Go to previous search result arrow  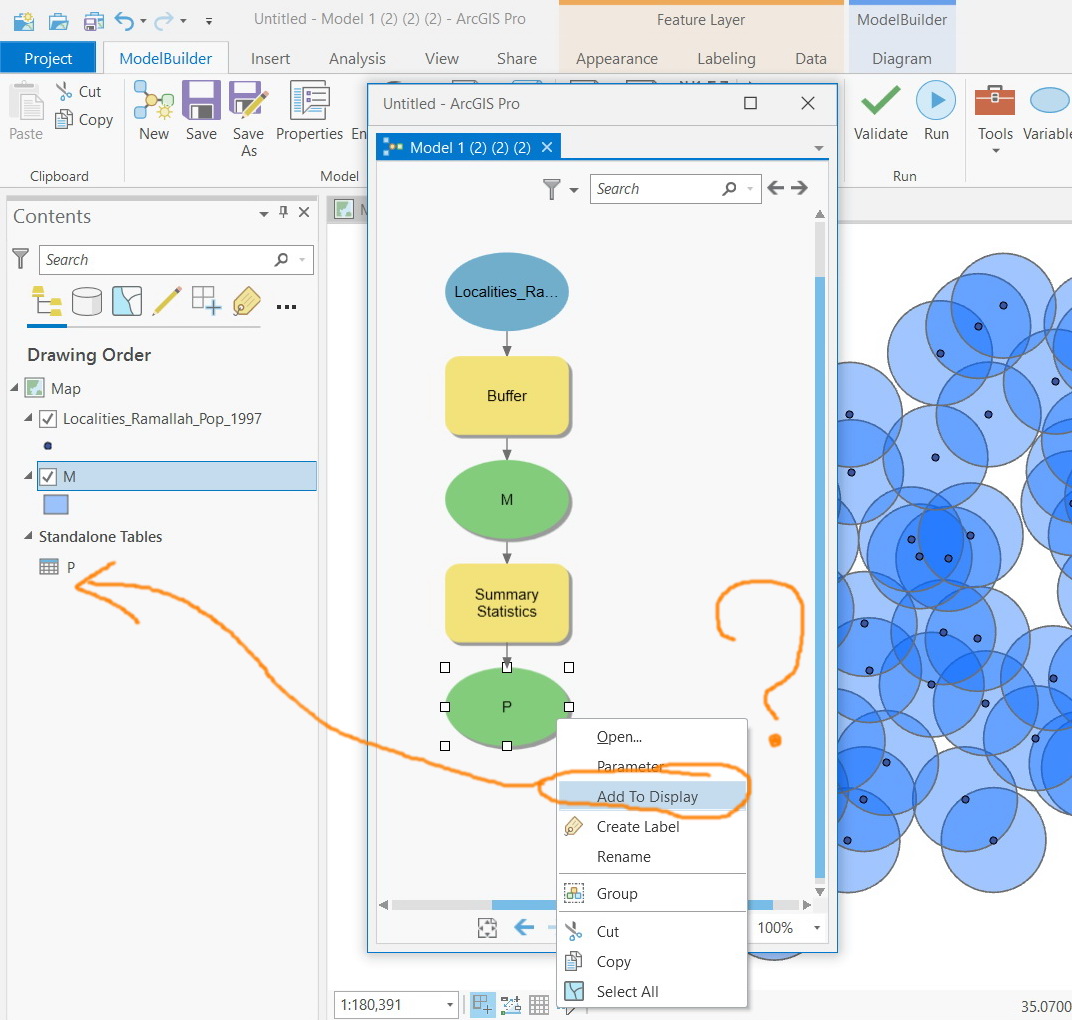775,187
